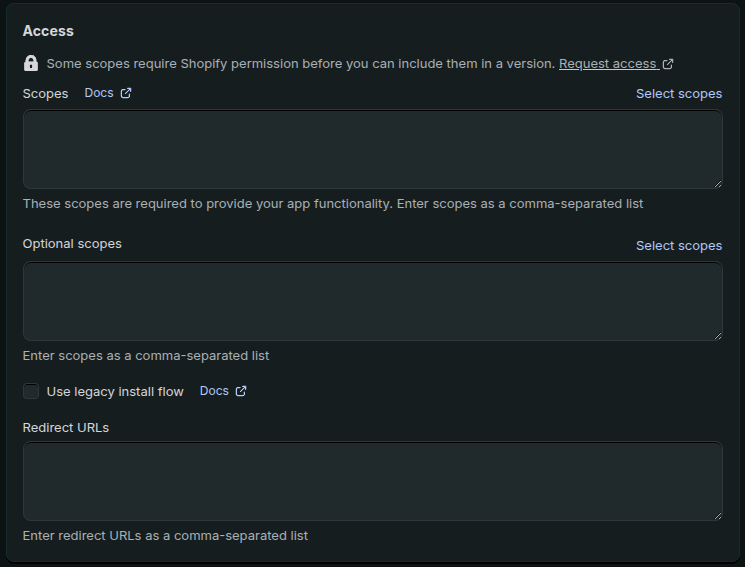
Task: Click the "Use legacy install flow" label text
Action: 115,392
